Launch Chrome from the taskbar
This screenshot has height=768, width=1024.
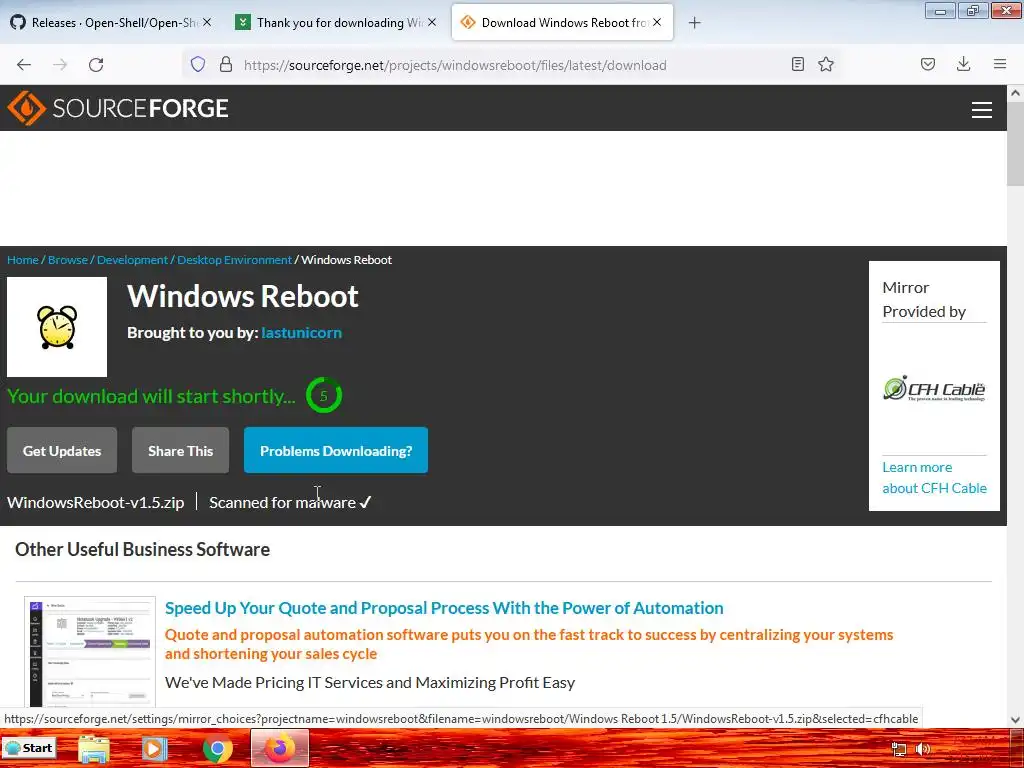click(x=217, y=749)
